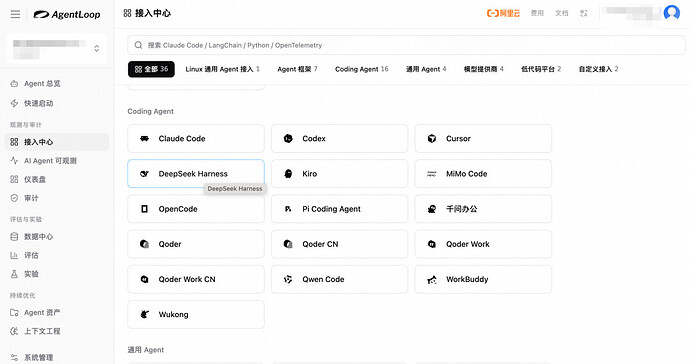Open the 费用 link in header
Image resolution: width=690 pixels, height=364 pixels.
537,13
